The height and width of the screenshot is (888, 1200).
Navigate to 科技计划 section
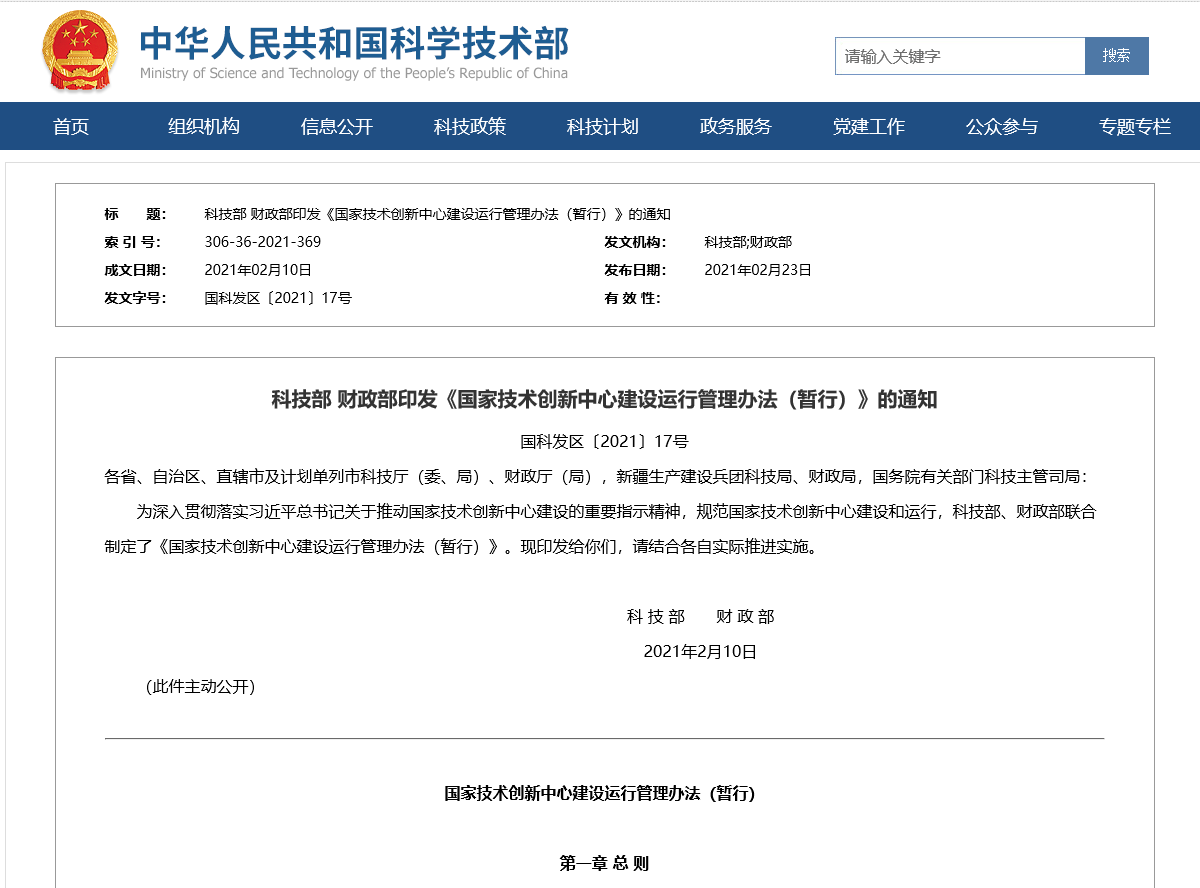(x=603, y=127)
